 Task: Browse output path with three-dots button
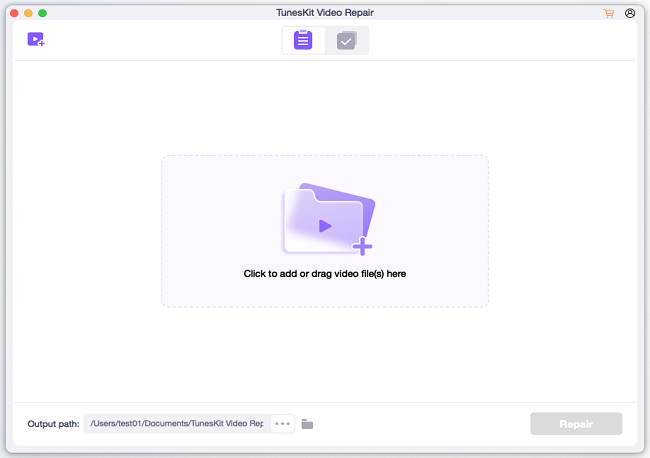click(x=282, y=424)
